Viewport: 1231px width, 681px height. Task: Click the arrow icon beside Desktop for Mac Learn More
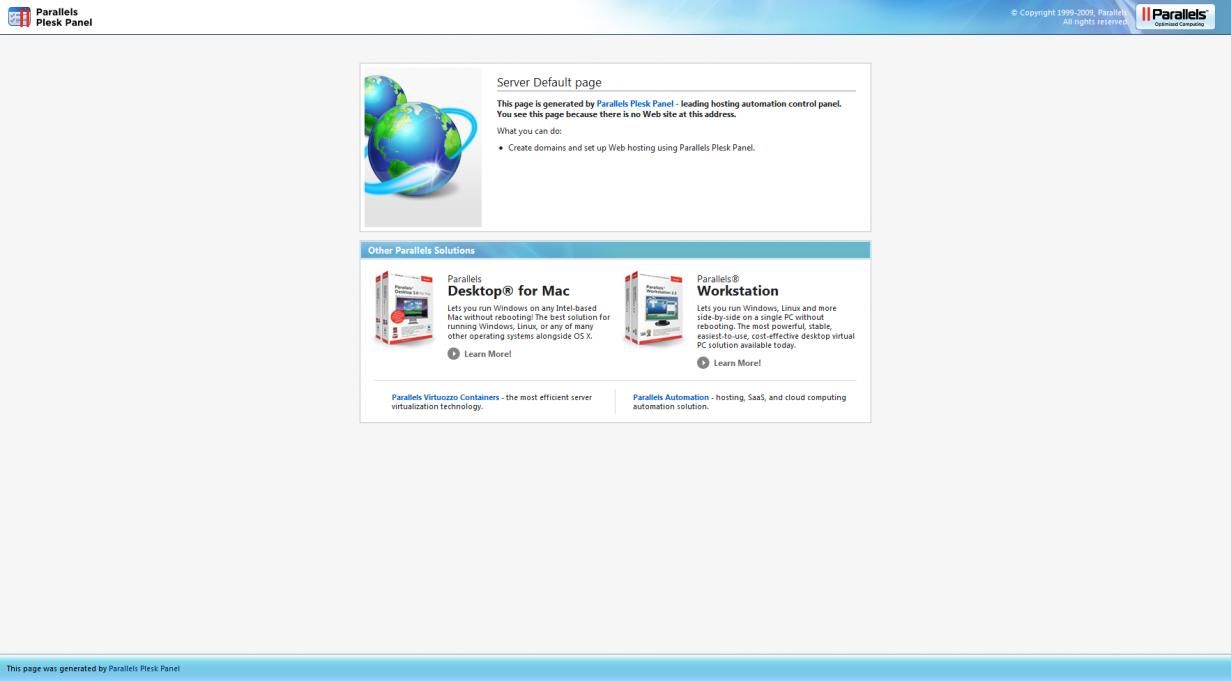[454, 354]
